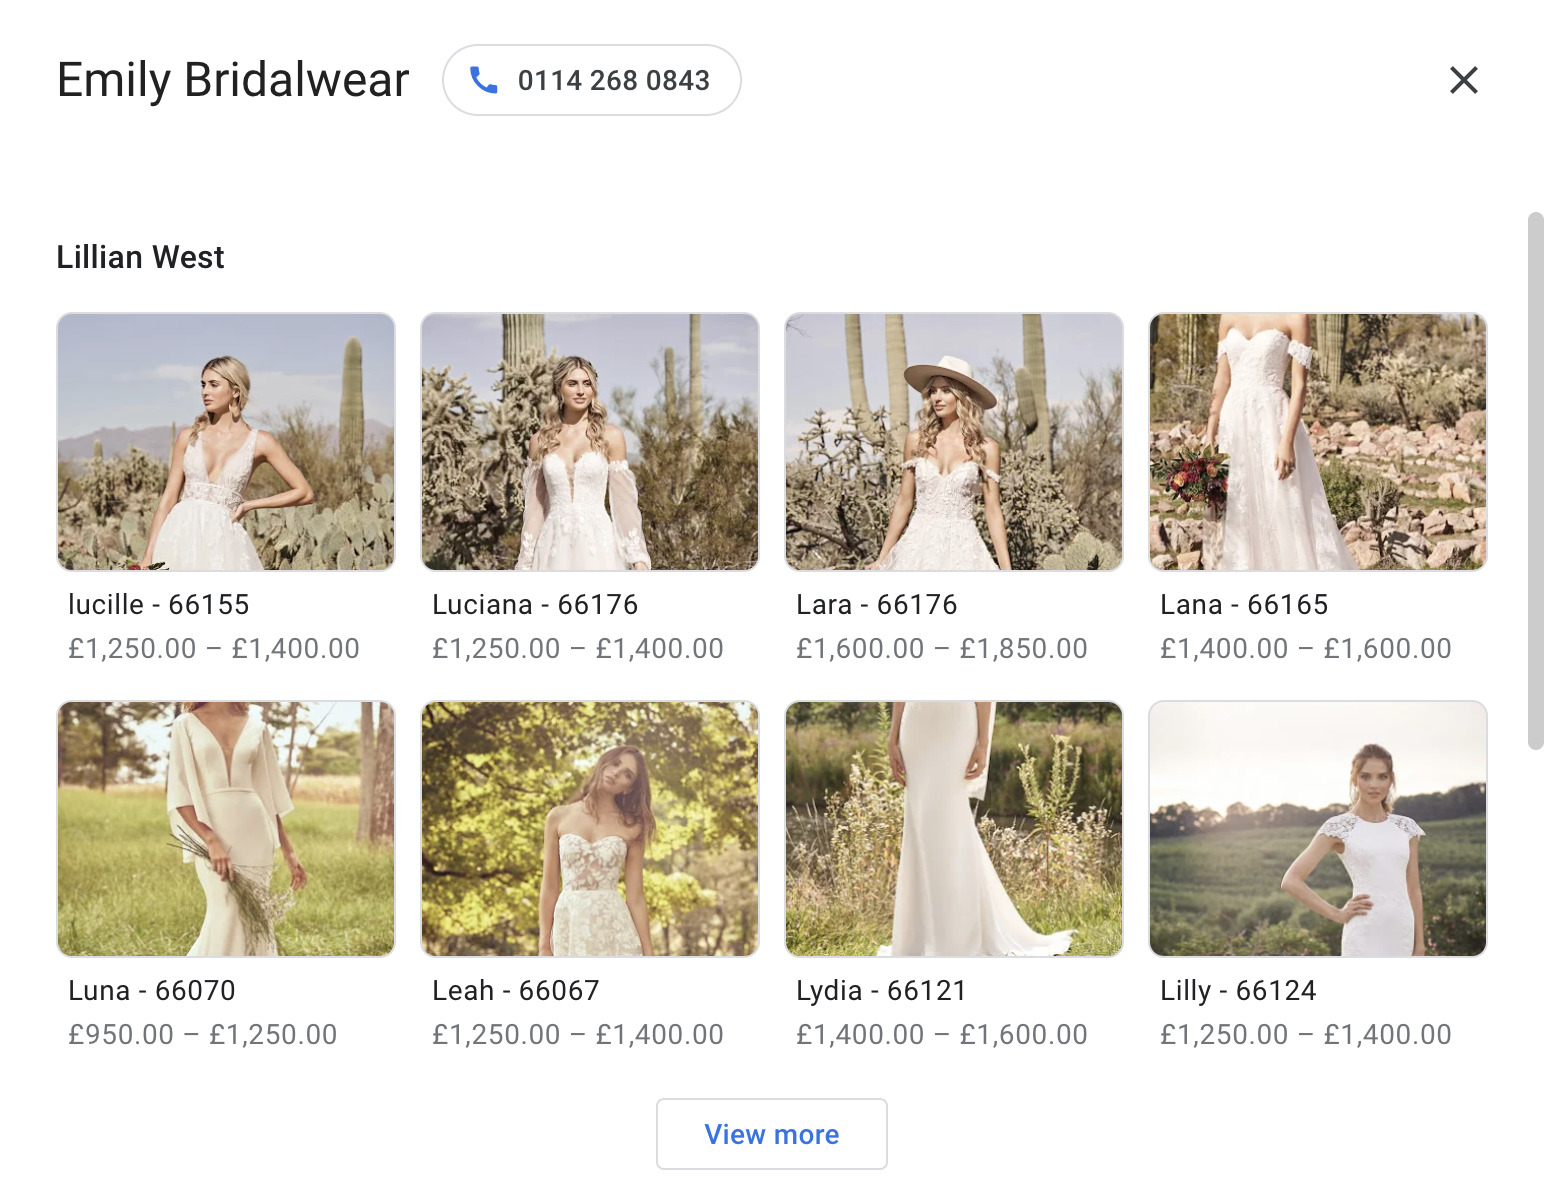Click the price under Lydia - 66121

[942, 1035]
